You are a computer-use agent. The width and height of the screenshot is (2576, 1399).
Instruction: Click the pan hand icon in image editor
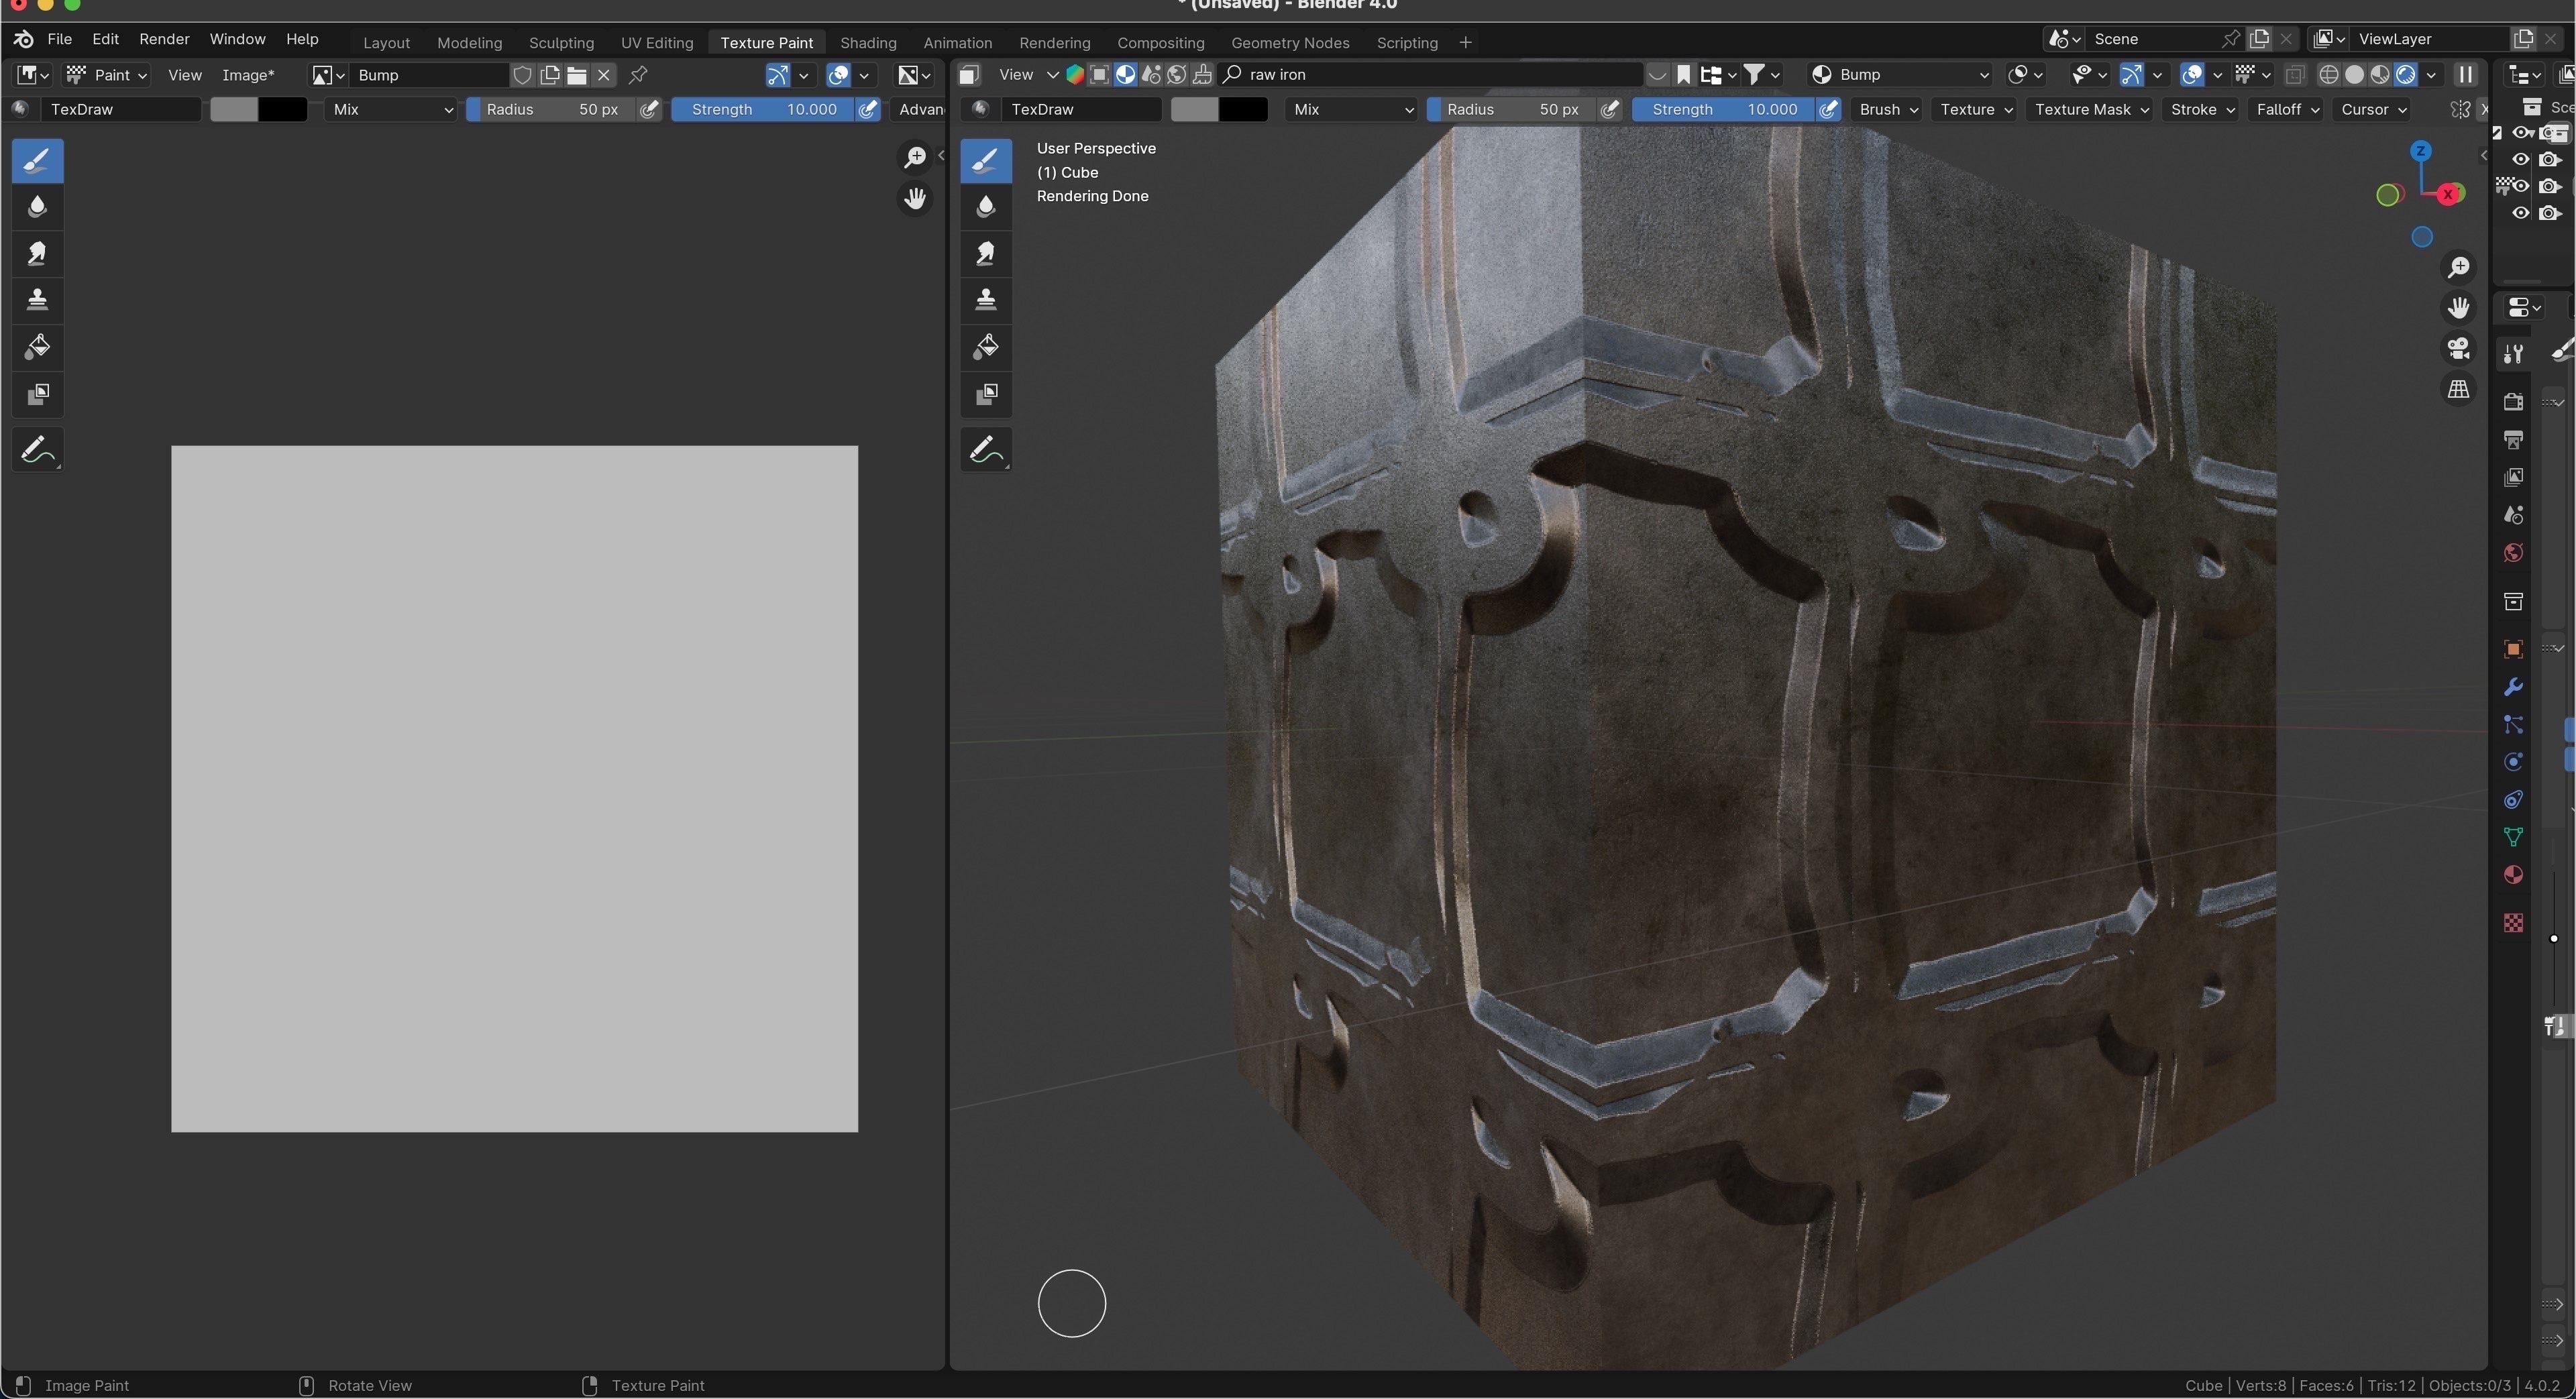tap(915, 199)
